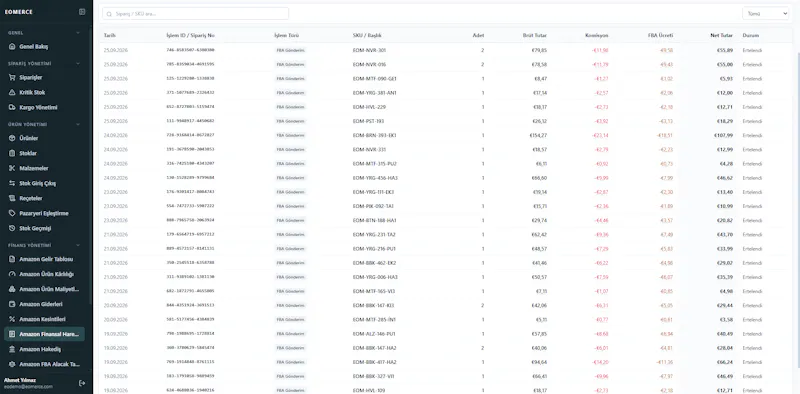This screenshot has height=394, width=800.
Task: Open the Reçeteler icon
Action: coord(12,198)
